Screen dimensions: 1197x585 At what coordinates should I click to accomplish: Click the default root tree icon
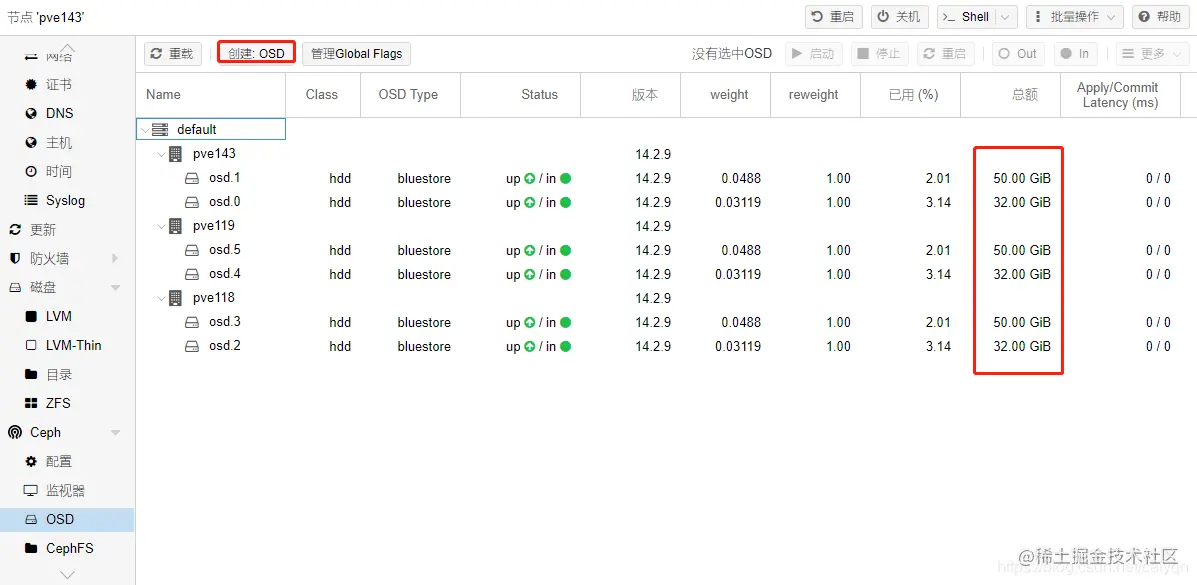(x=160, y=130)
